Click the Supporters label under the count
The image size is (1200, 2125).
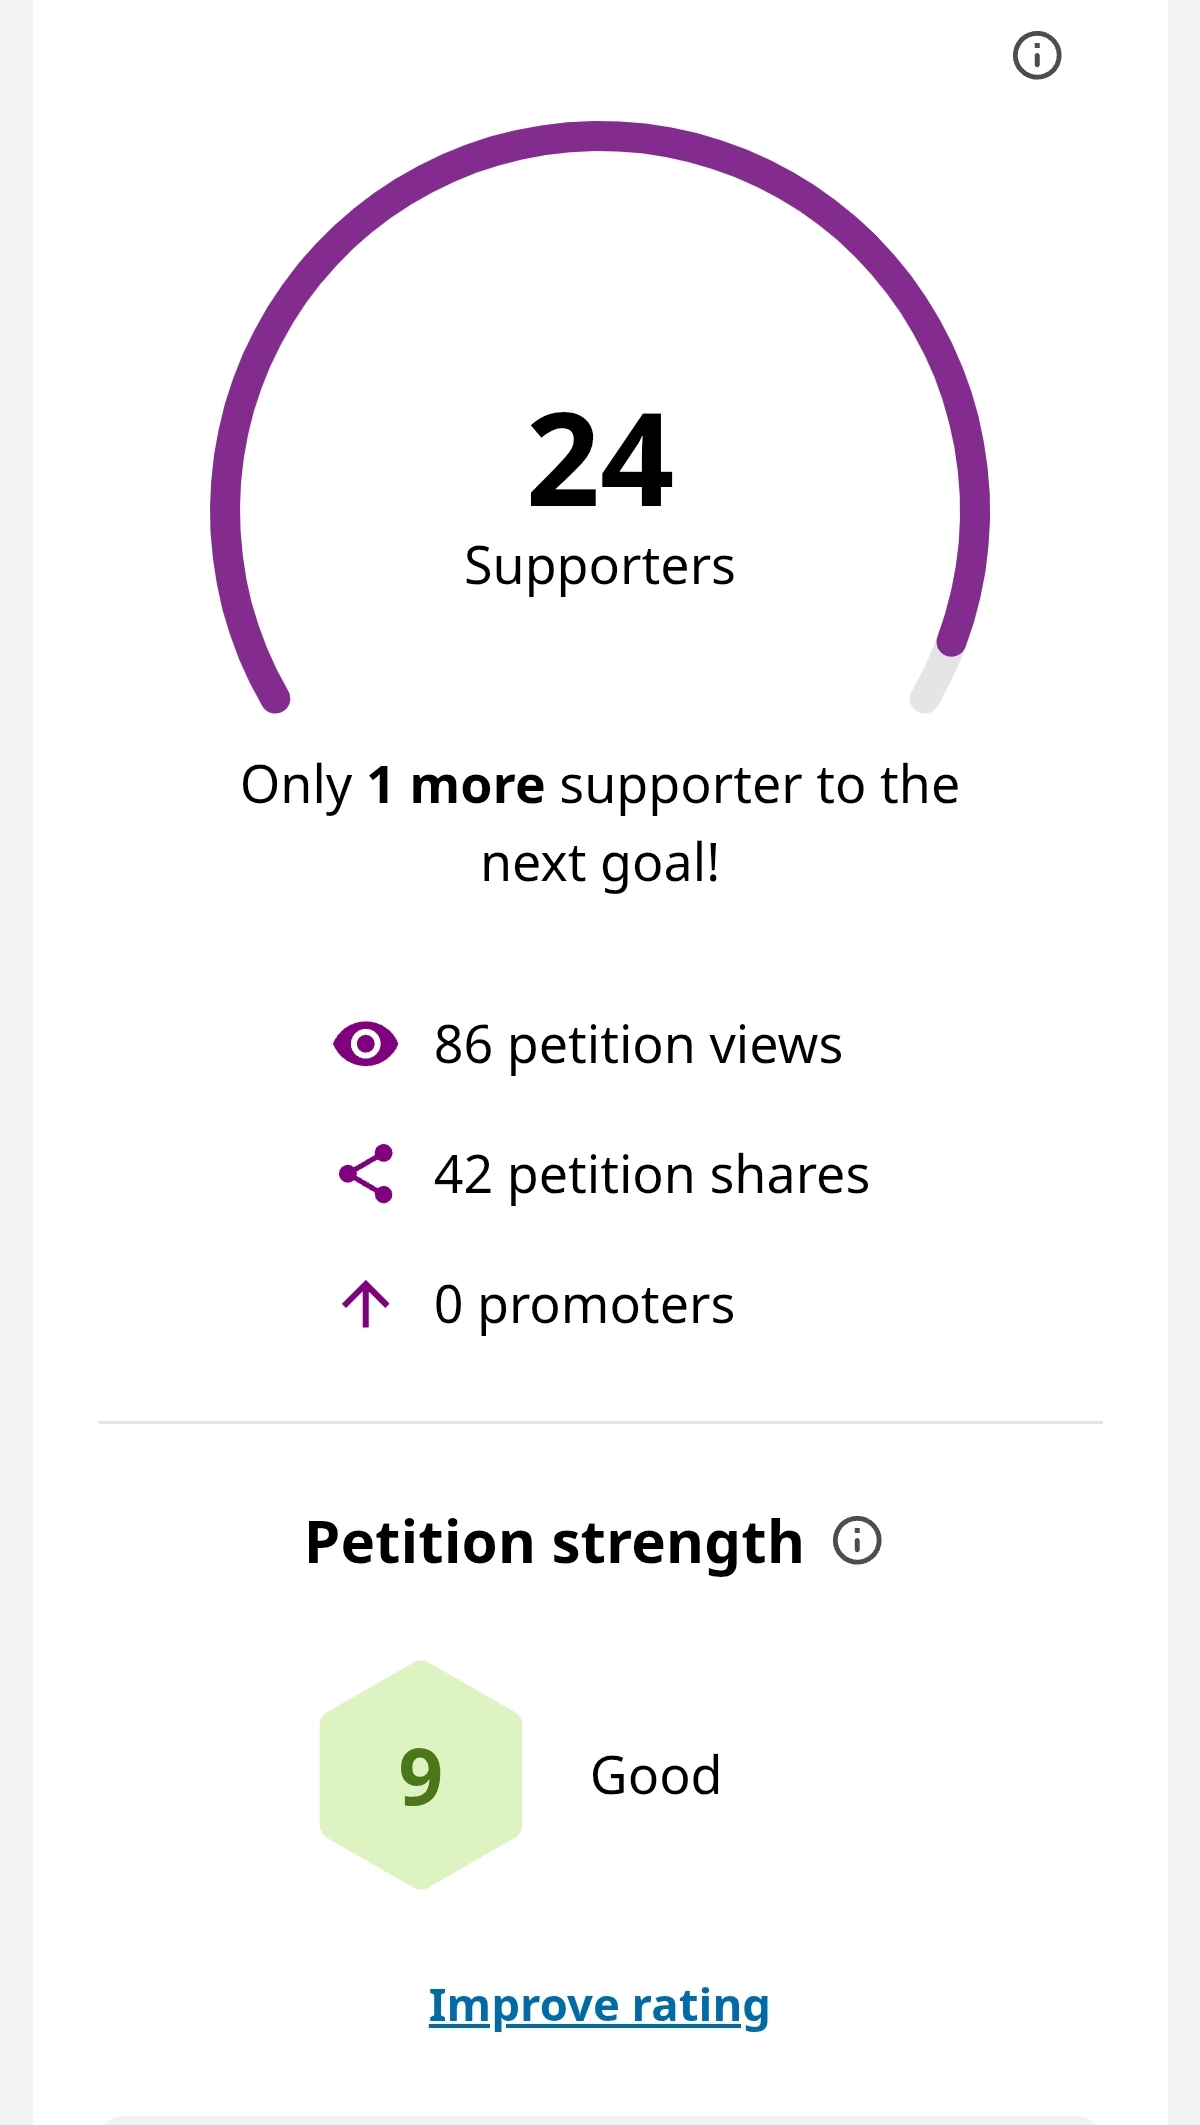click(x=600, y=566)
